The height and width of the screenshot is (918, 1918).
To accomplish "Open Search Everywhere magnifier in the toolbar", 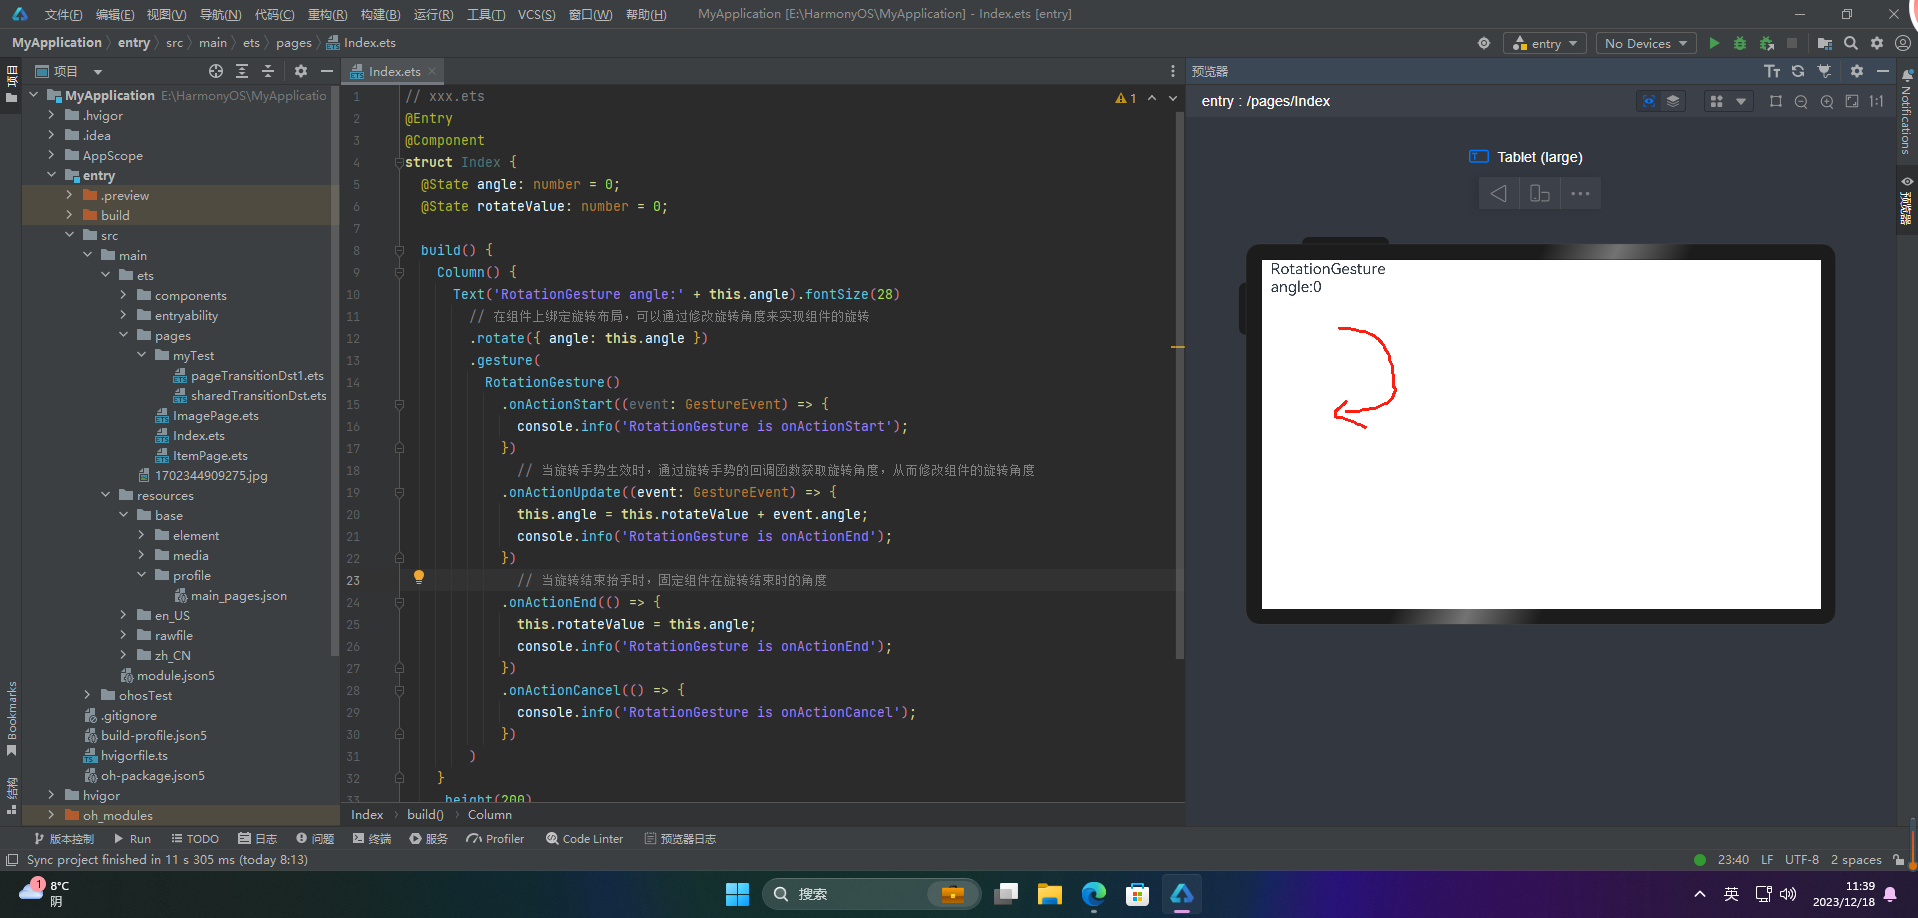I will 1851,43.
